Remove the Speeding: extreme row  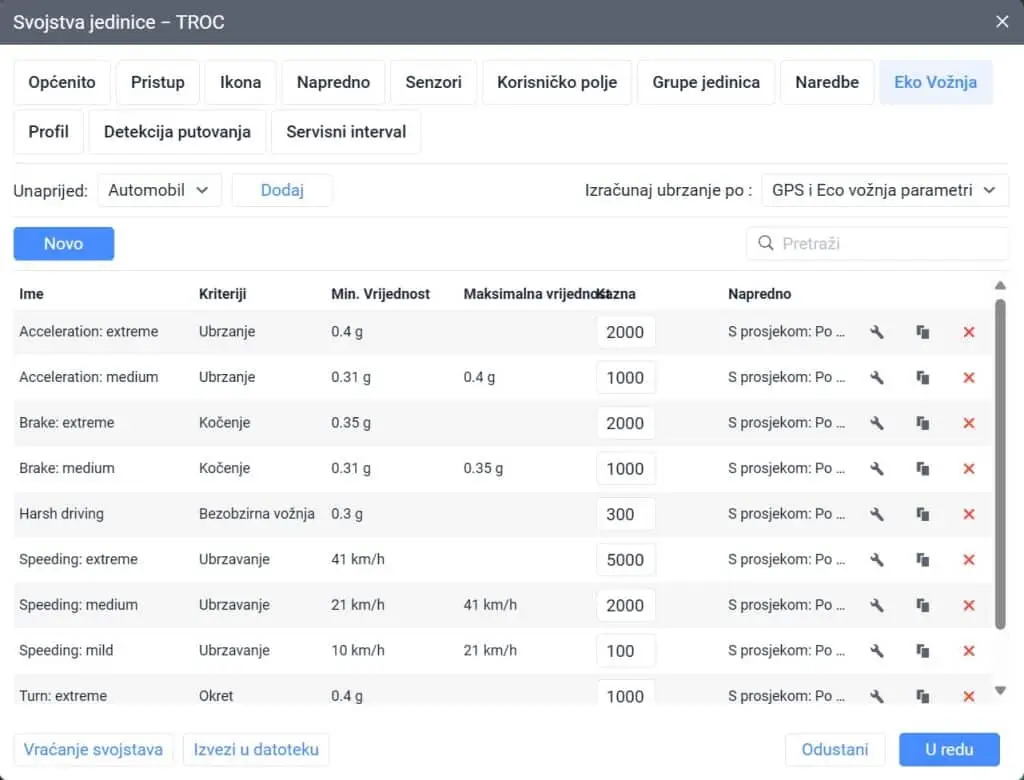968,560
